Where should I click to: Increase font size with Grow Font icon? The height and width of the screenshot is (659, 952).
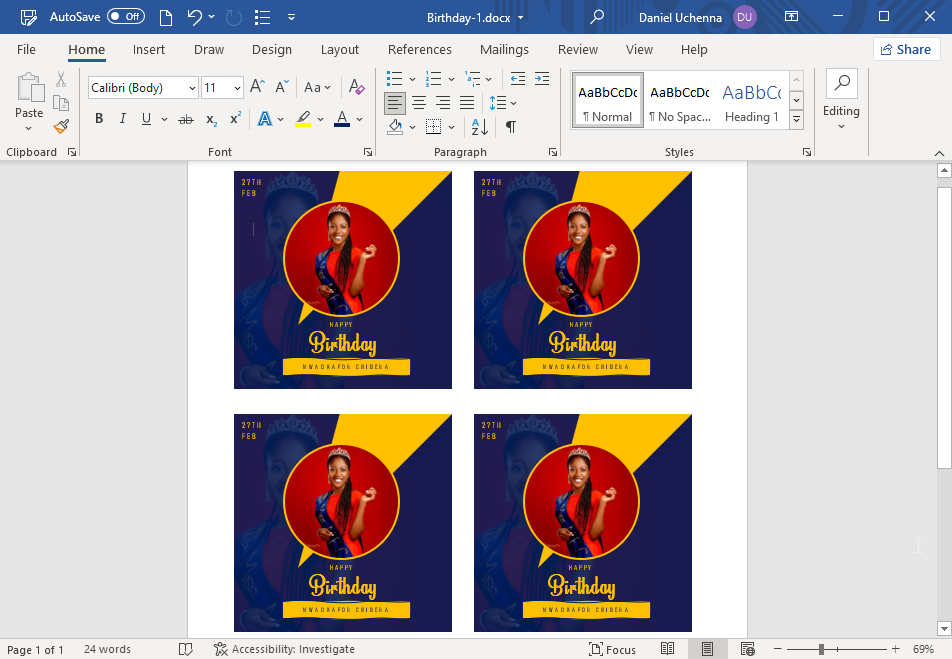(x=257, y=88)
